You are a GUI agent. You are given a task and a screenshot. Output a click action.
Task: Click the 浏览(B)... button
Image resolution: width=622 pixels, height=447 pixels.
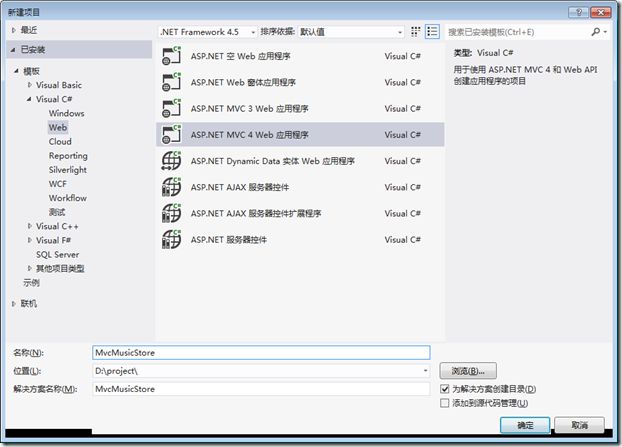tap(468, 371)
